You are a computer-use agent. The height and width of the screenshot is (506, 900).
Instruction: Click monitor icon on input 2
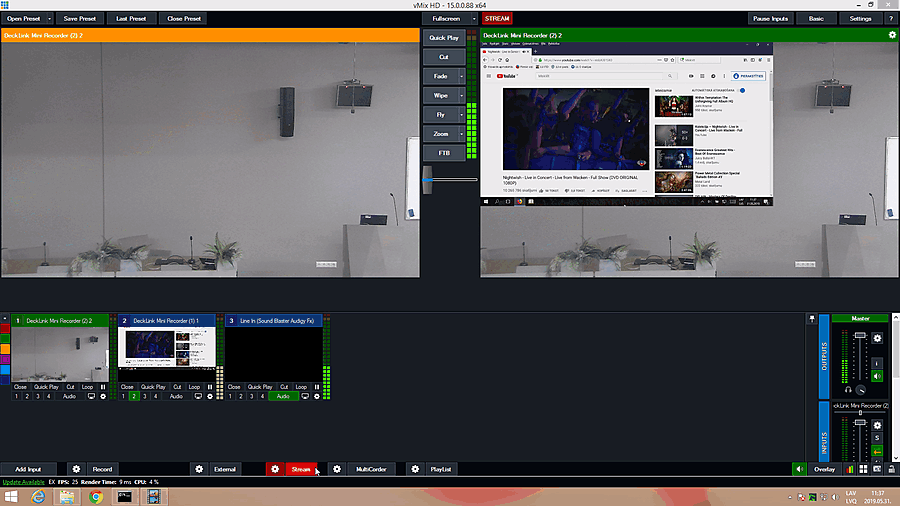click(198, 396)
